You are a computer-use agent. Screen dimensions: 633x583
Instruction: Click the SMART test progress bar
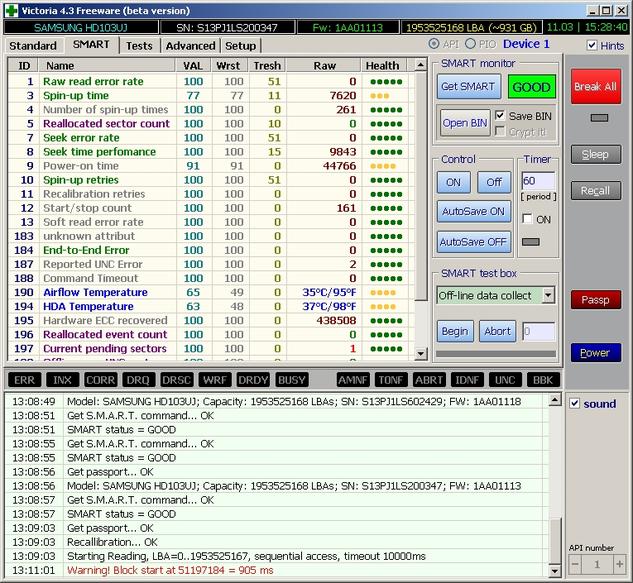(496, 354)
